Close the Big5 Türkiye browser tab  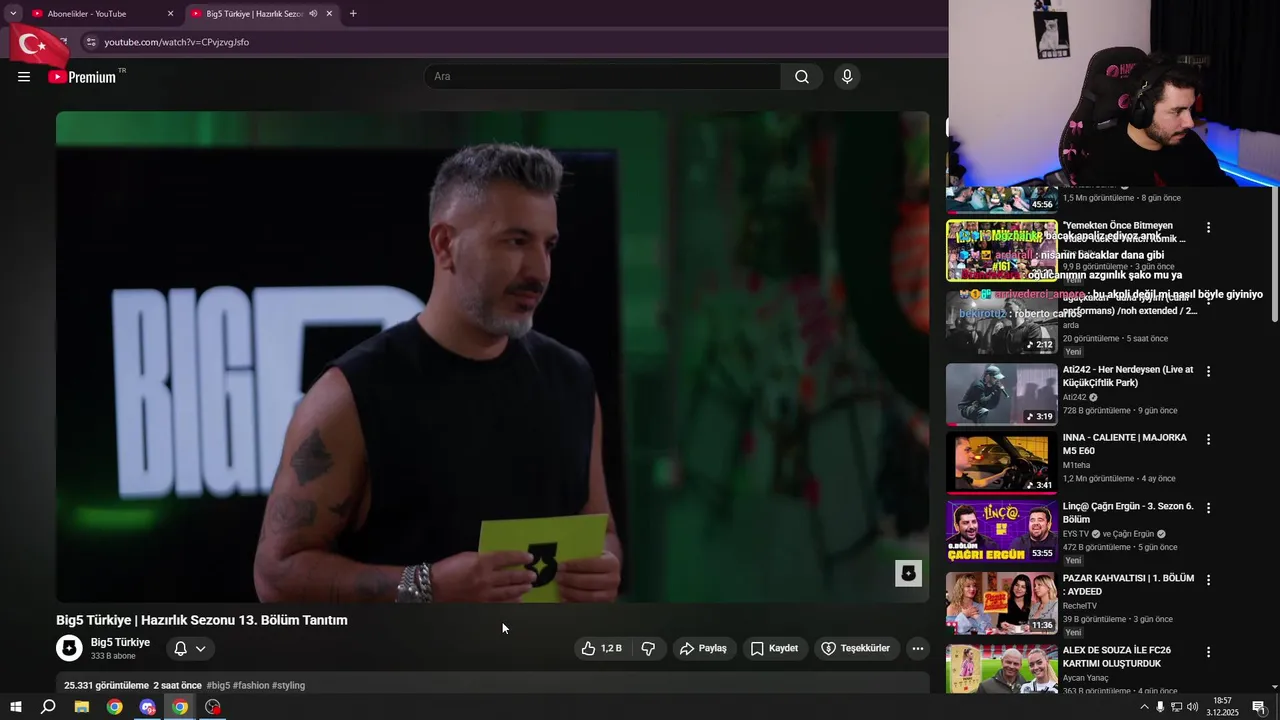(329, 14)
